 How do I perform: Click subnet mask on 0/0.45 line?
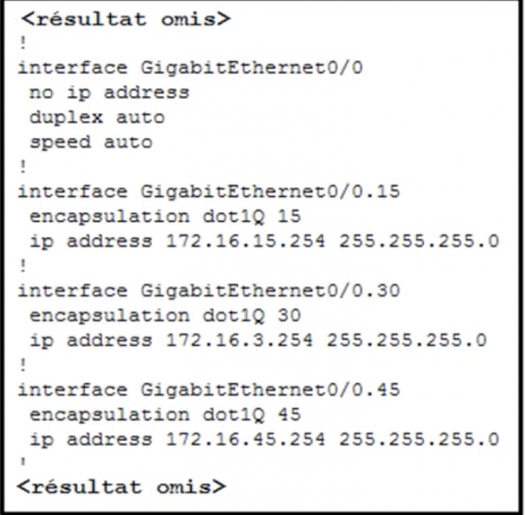419,439
